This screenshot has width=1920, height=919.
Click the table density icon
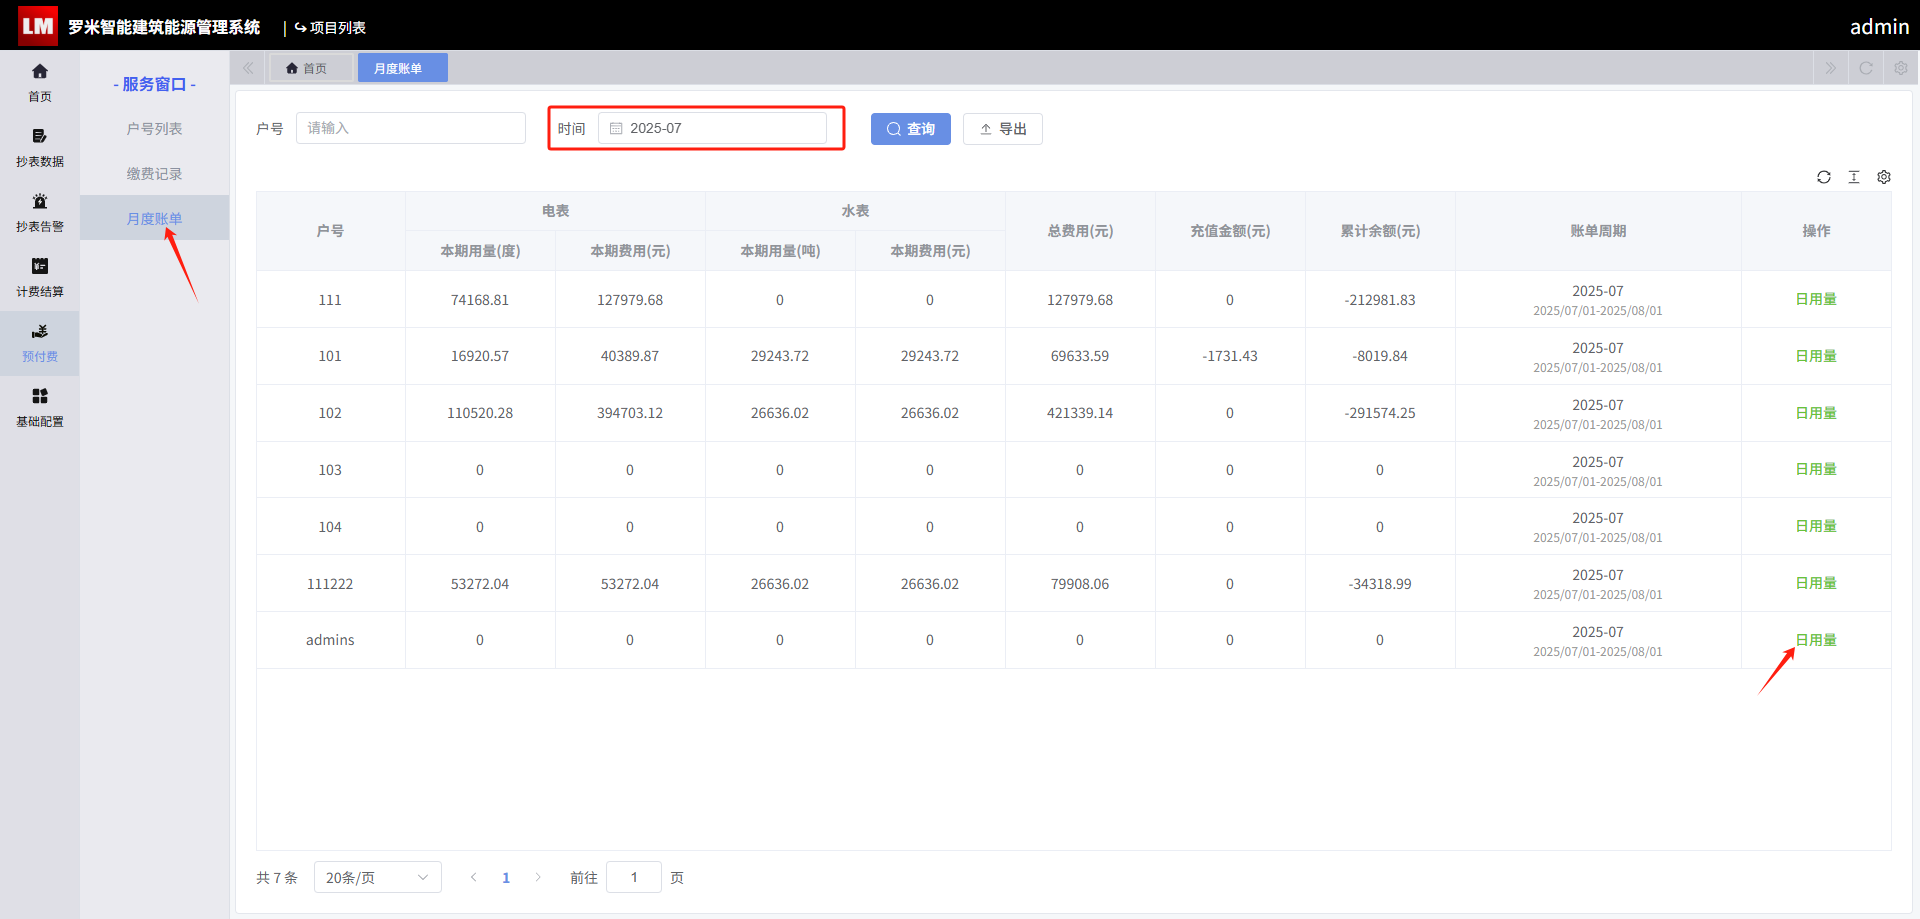point(1854,177)
